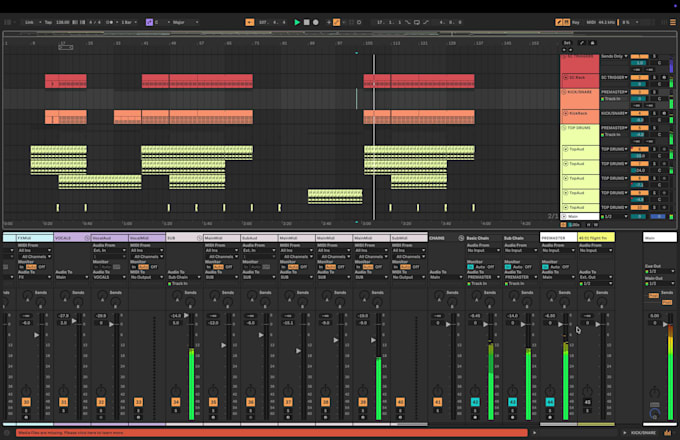Screen dimensions: 680x440
Task: Fold the SUB group in the mixer
Action: [200, 238]
